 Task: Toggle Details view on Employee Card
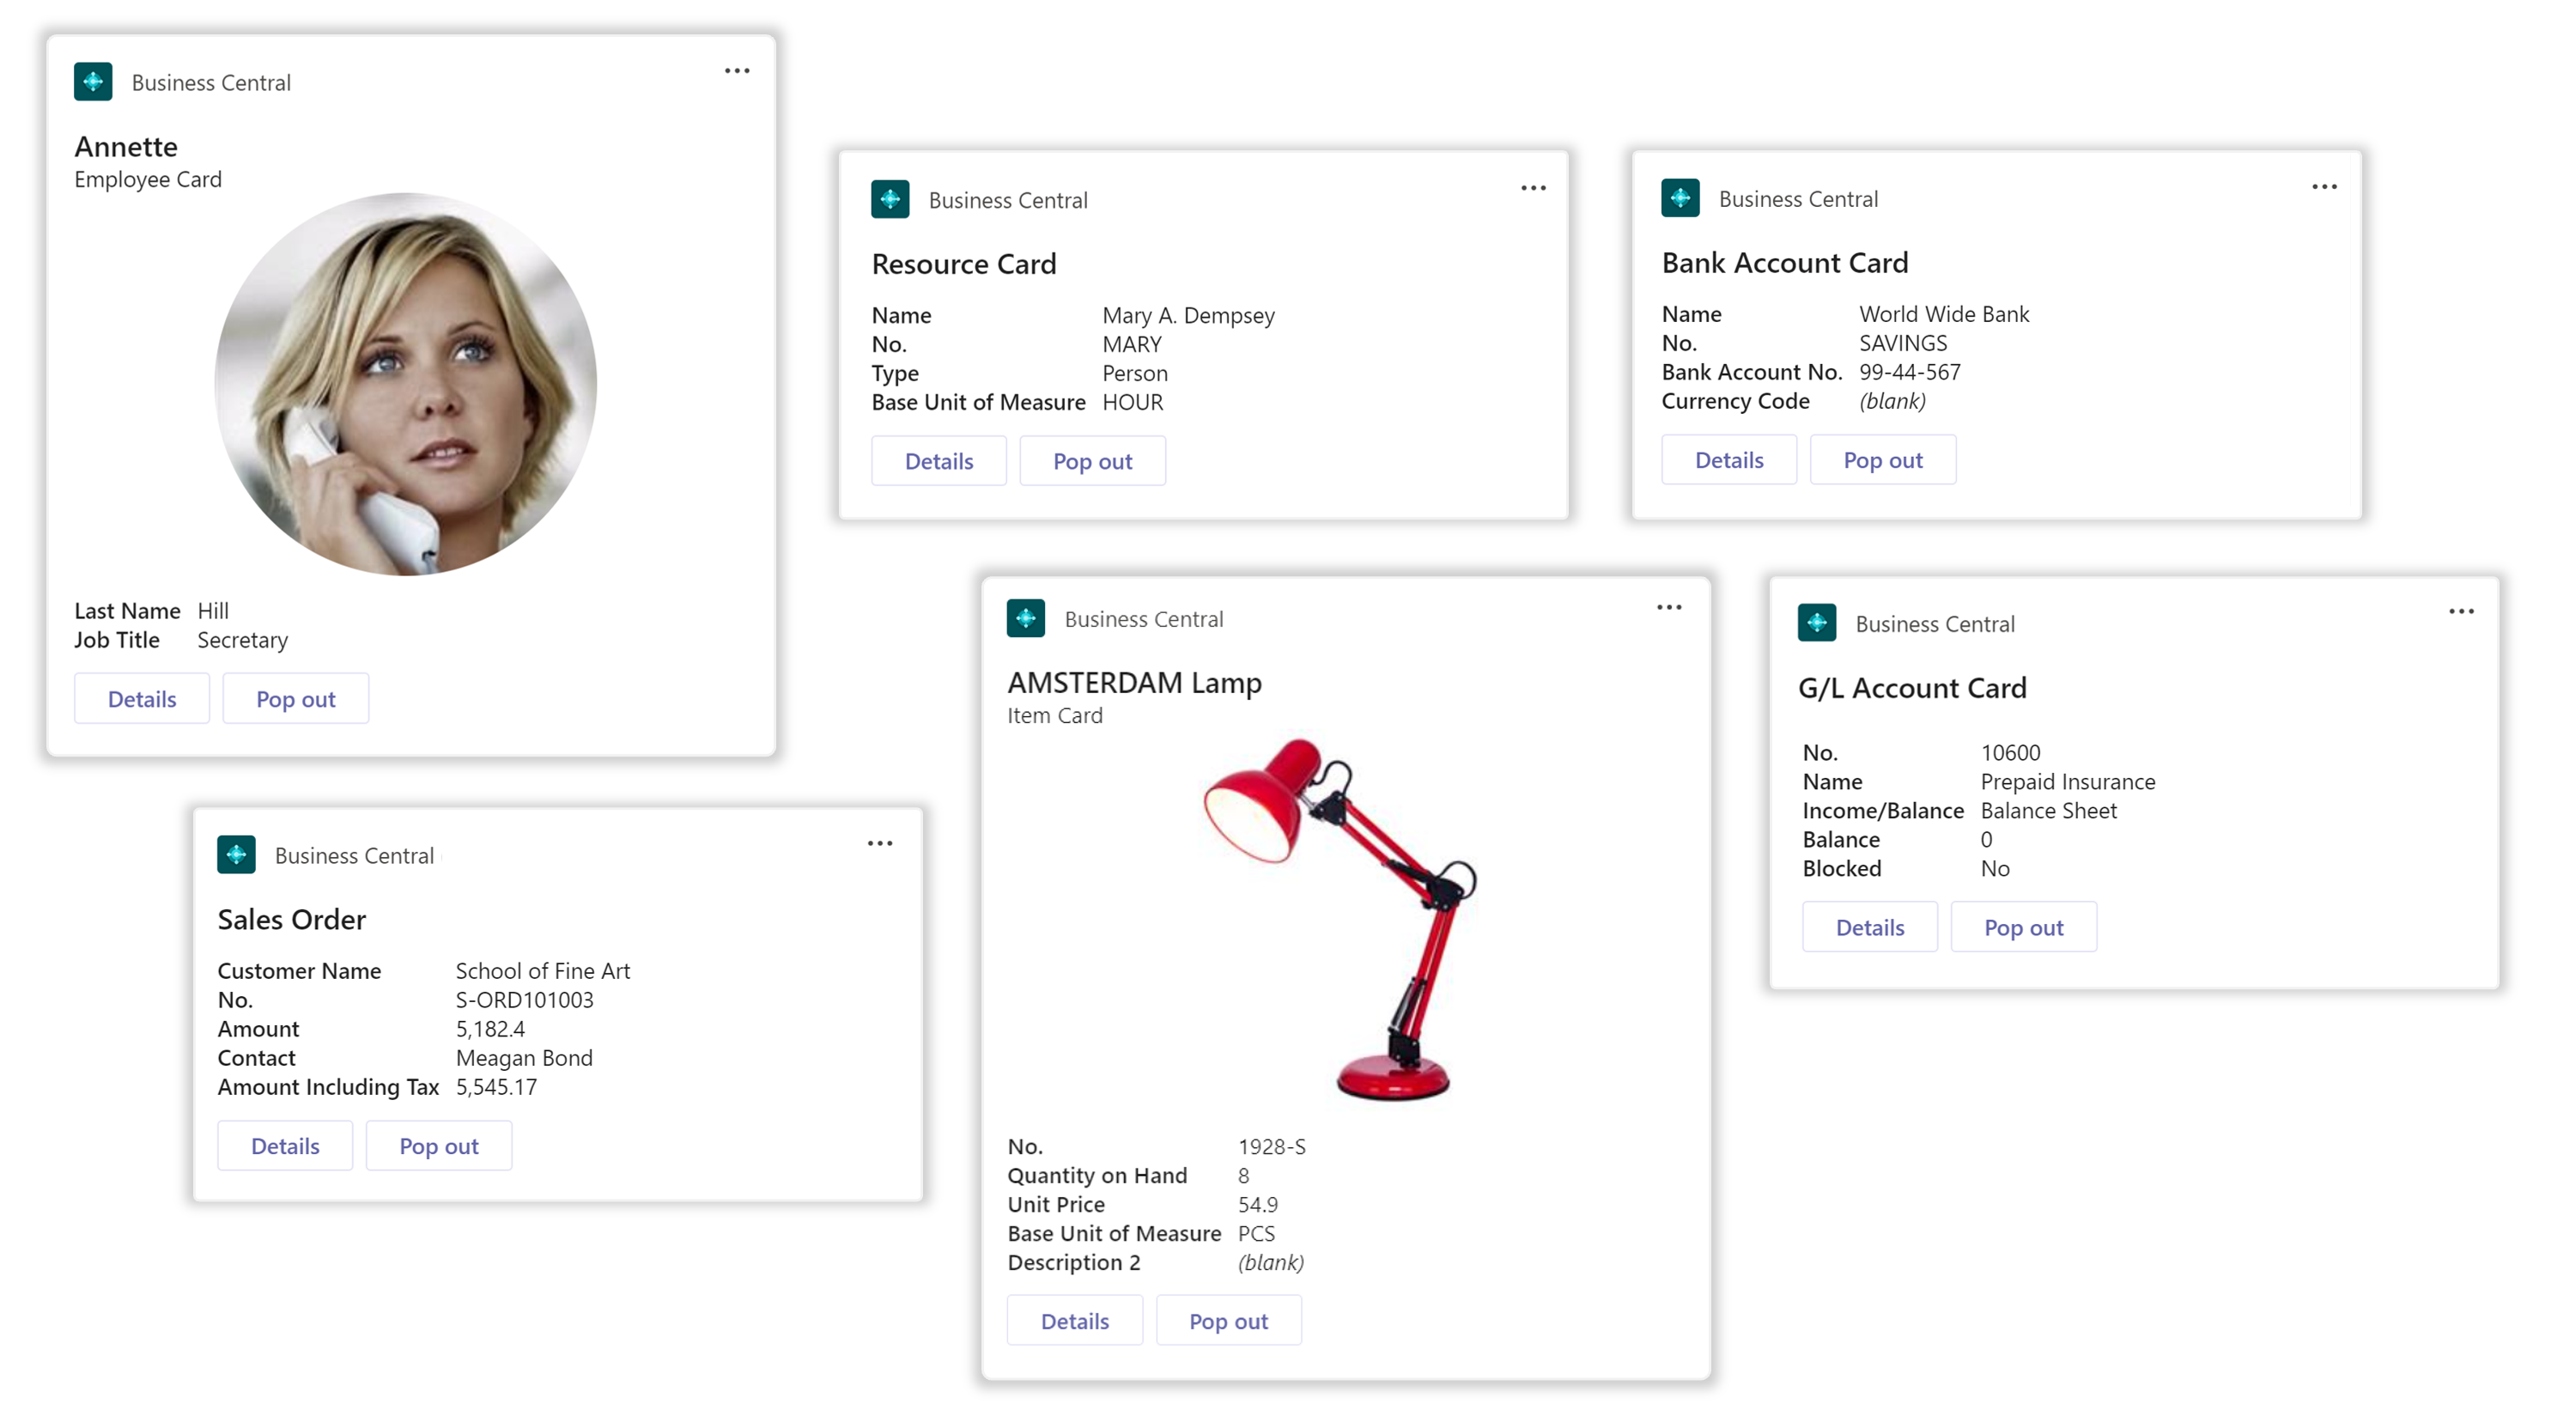[x=141, y=697]
